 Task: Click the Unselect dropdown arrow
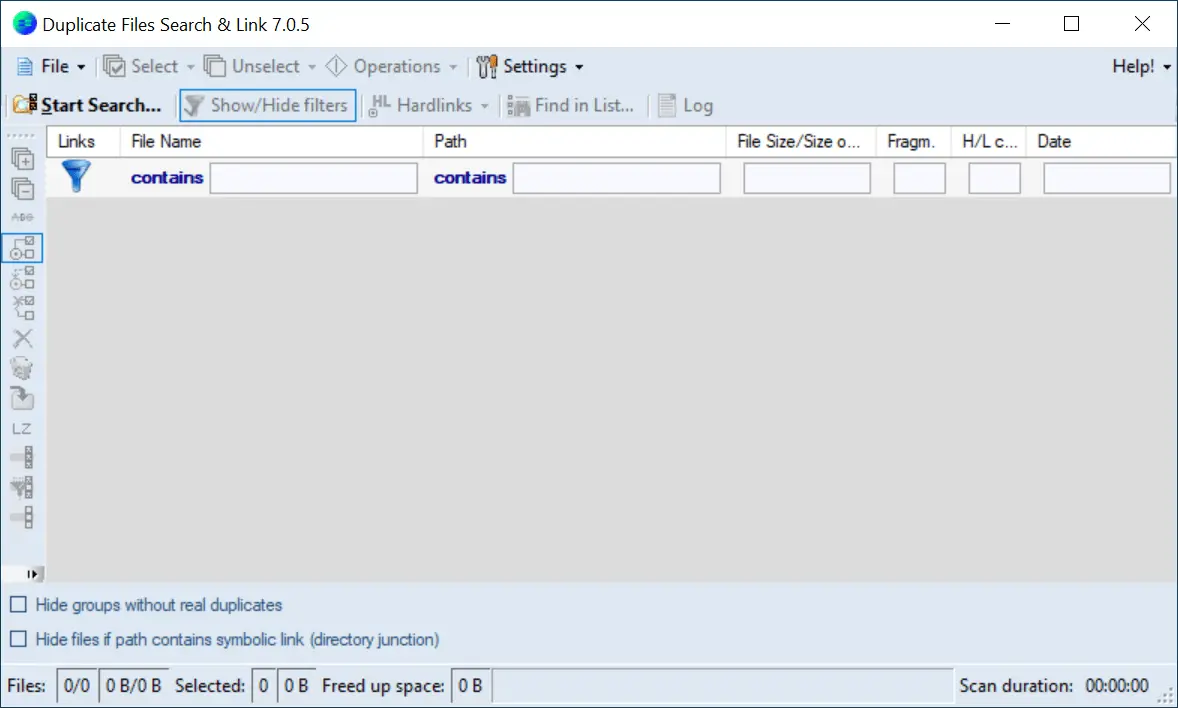pyautogui.click(x=312, y=67)
